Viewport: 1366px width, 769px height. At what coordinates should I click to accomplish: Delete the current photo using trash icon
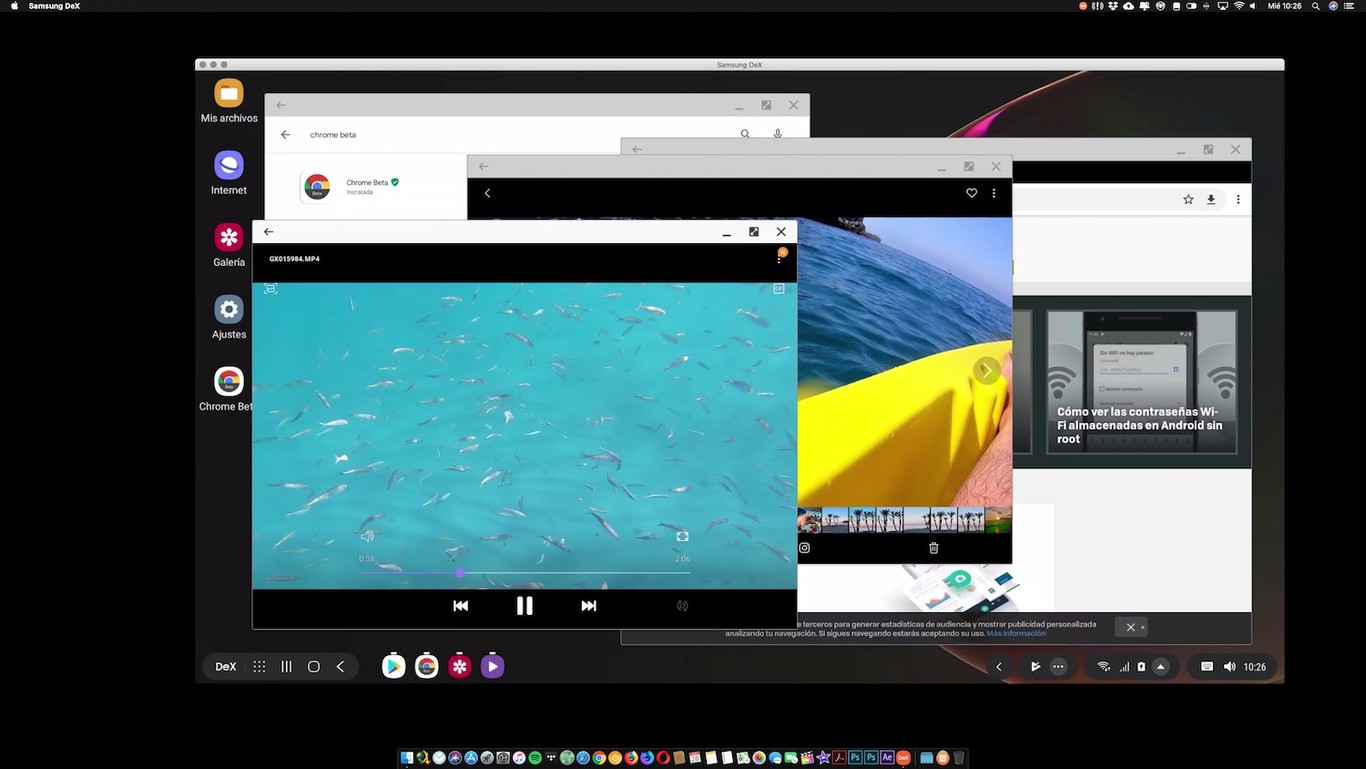click(932, 547)
